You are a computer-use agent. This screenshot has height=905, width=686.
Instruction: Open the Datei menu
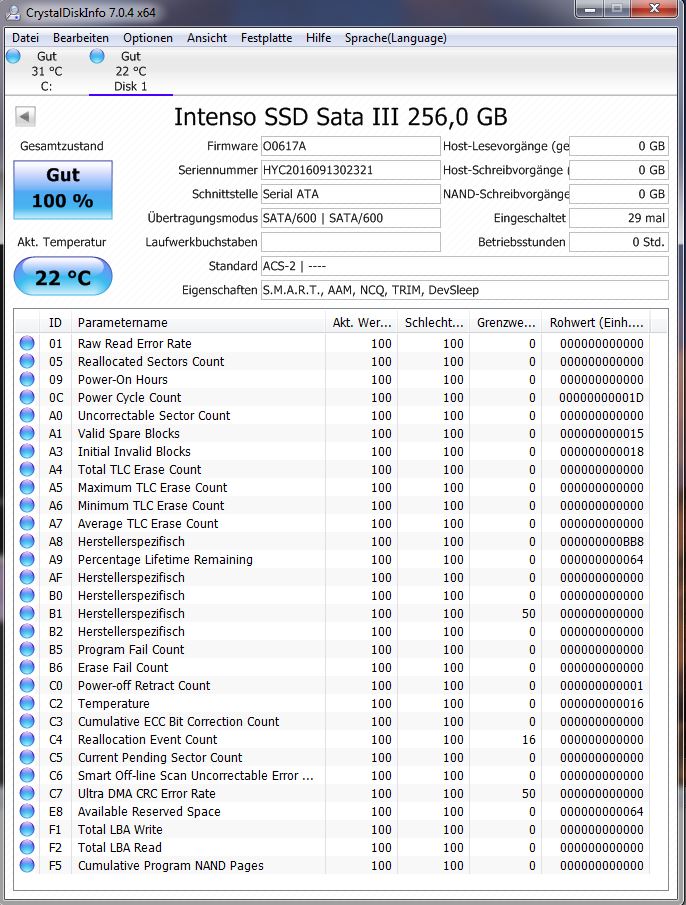25,38
